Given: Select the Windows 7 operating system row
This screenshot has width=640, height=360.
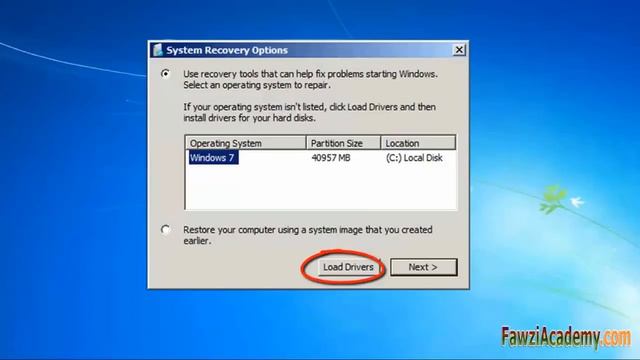Looking at the screenshot, I should click(321, 158).
